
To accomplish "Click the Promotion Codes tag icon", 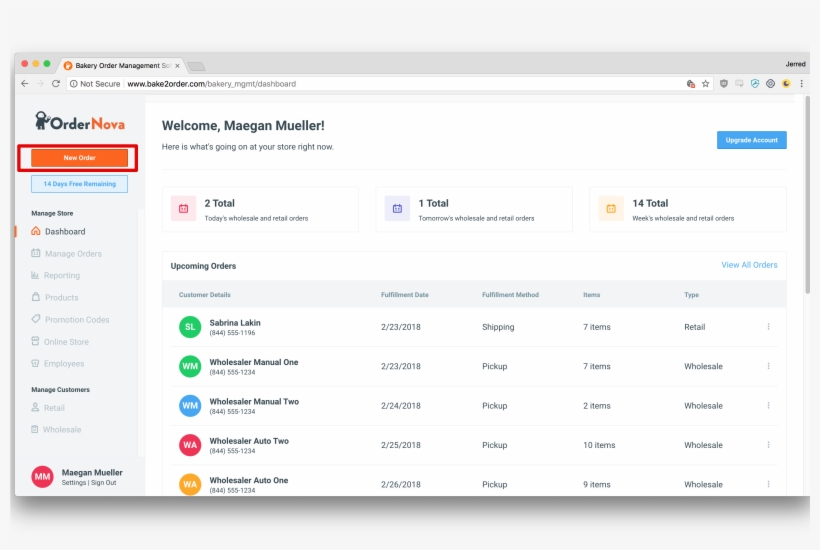I will coord(36,320).
